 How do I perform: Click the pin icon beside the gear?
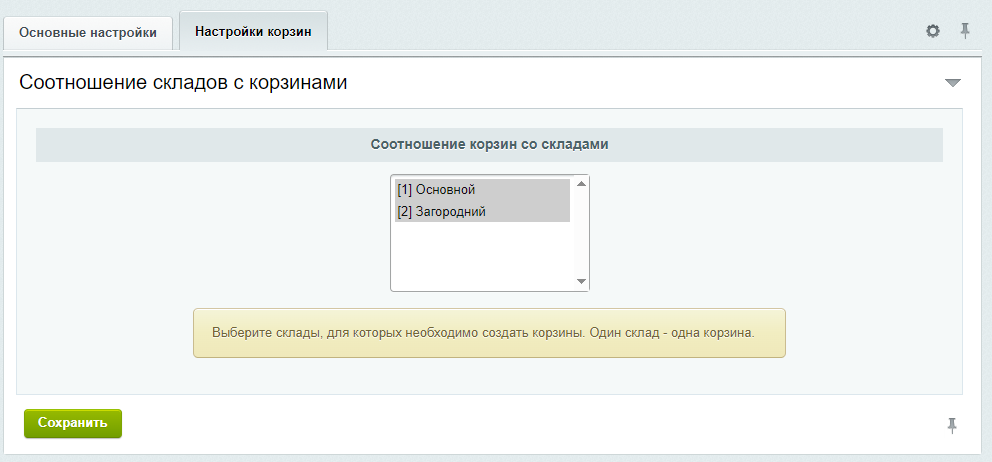tap(965, 30)
